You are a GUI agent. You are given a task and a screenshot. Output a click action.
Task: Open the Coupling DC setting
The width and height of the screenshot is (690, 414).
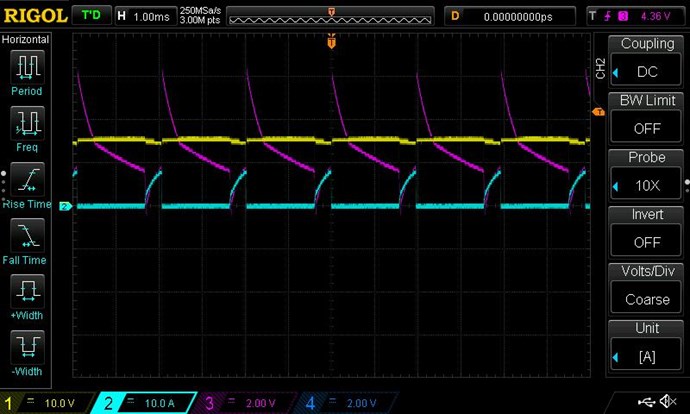coord(646,71)
